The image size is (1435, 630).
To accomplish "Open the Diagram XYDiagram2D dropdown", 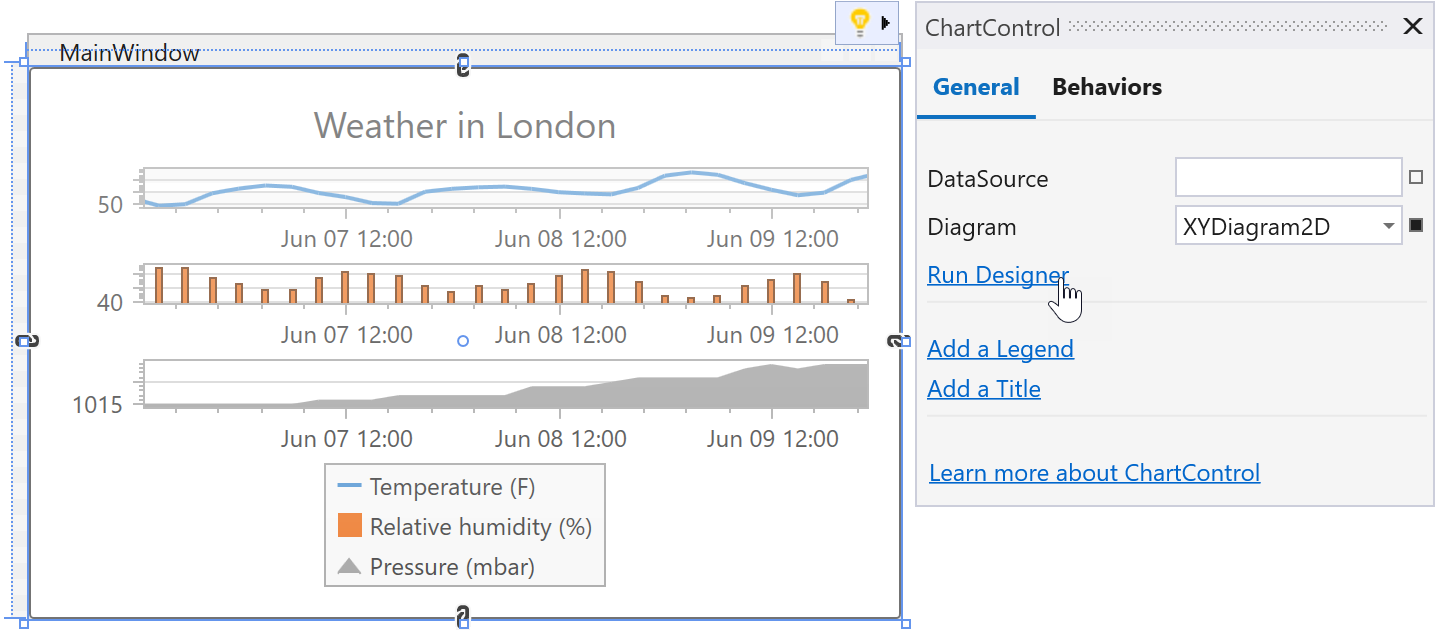I will 1388,227.
